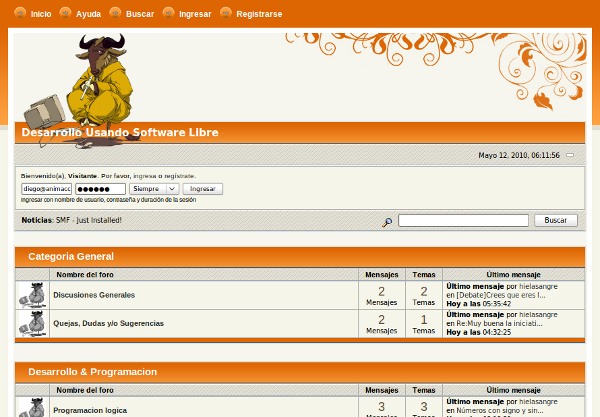Open the Inicio menu item
The height and width of the screenshot is (417, 600).
pos(41,14)
